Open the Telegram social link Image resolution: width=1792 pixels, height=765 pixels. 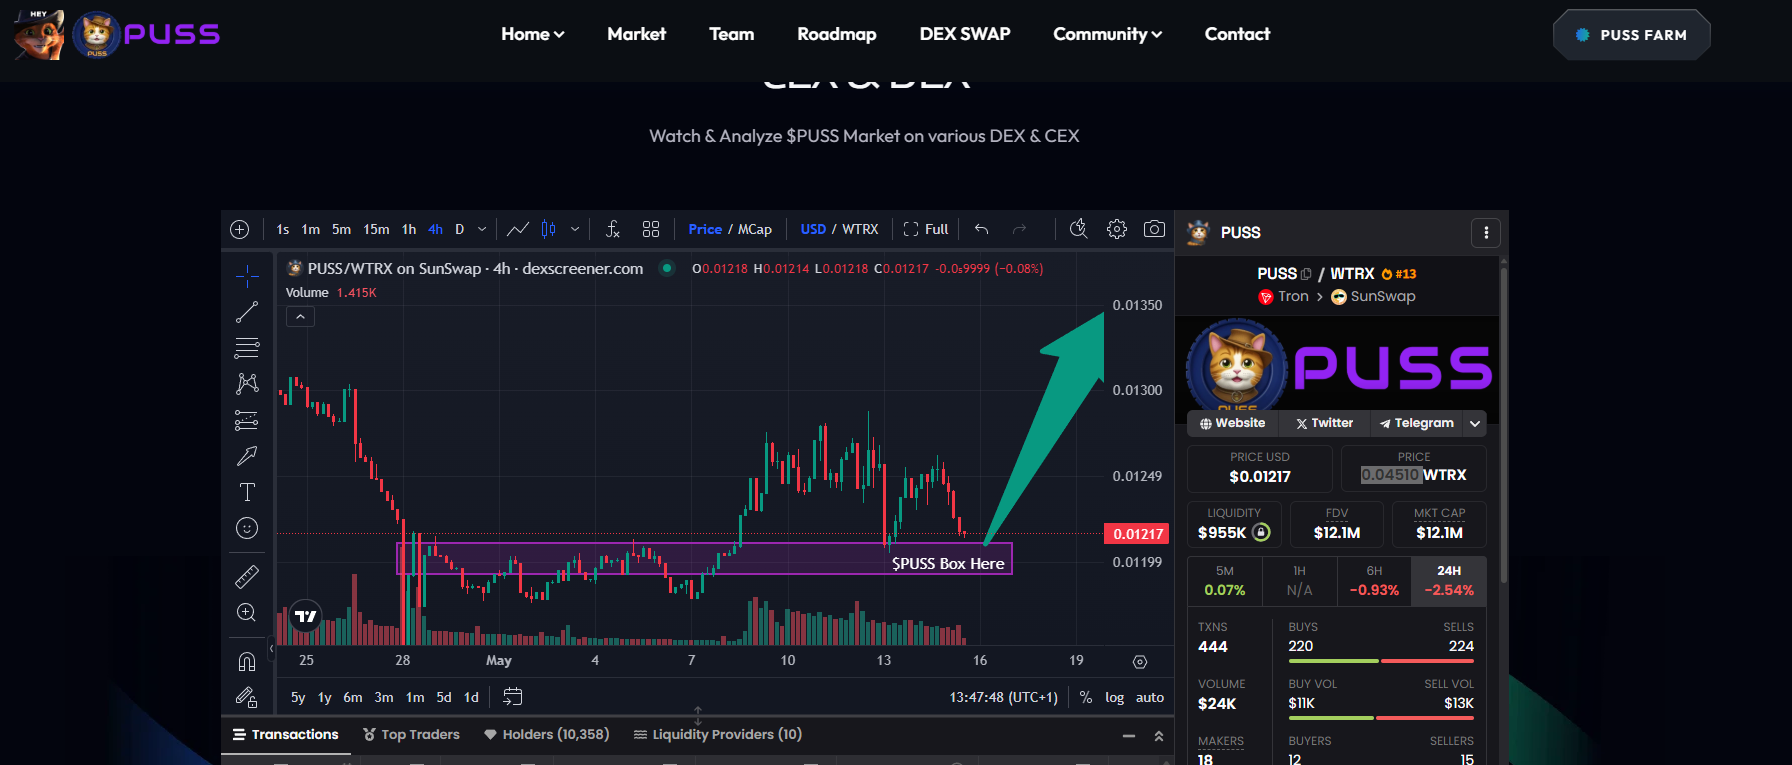[x=1417, y=423]
